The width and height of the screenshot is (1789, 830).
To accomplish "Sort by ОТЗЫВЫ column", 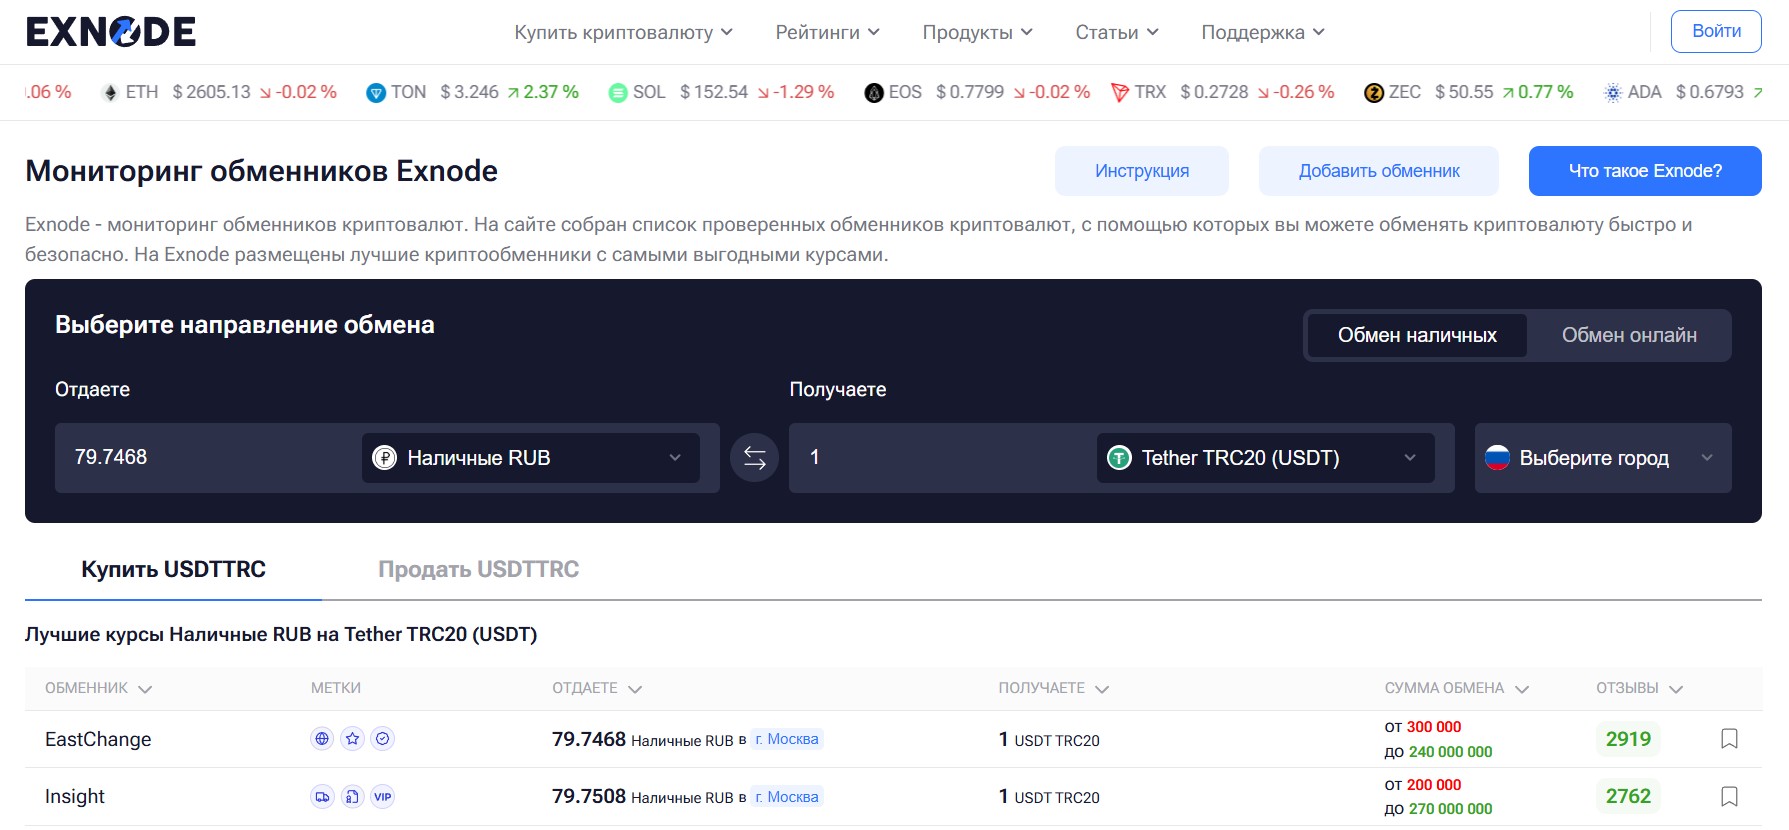I will [1640, 688].
